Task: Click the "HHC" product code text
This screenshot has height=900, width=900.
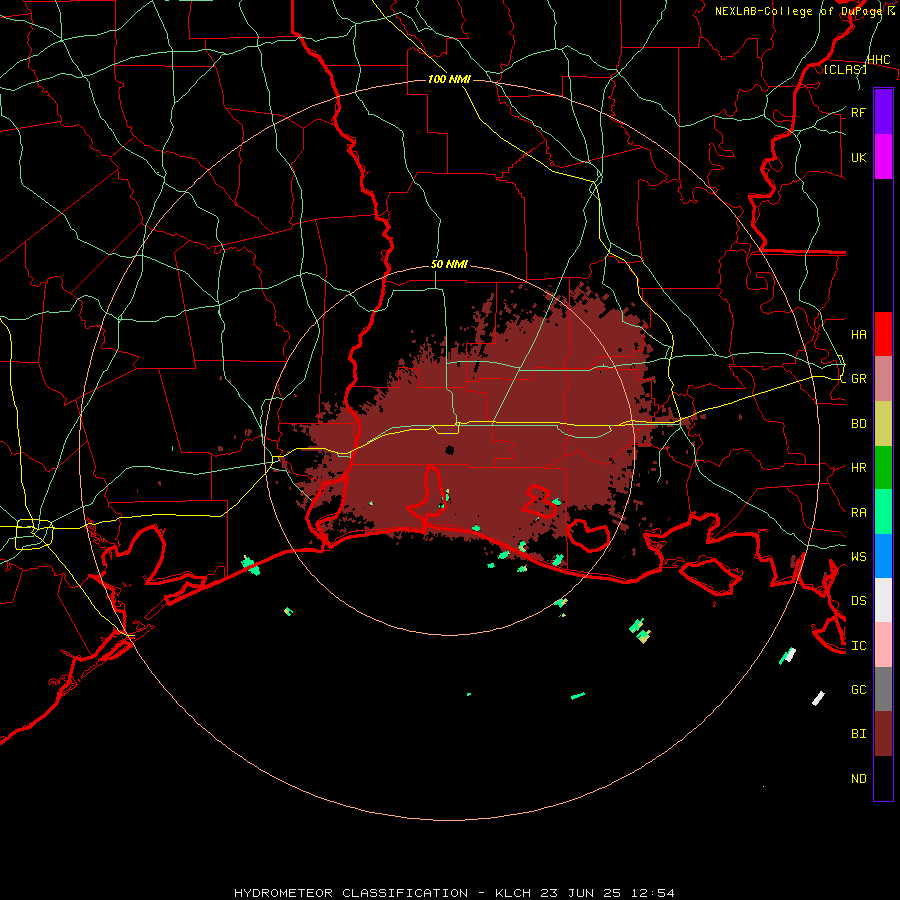Action: (878, 60)
